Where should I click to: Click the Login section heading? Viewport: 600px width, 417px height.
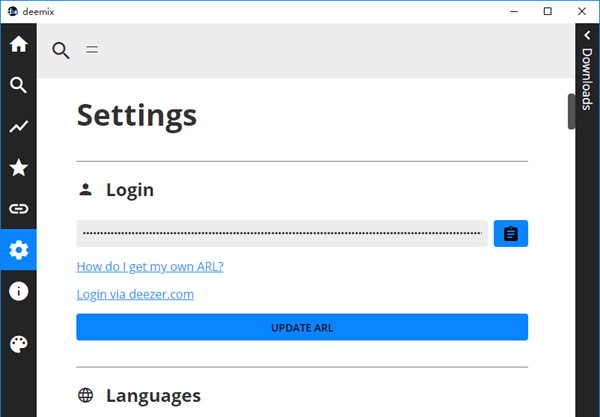130,190
